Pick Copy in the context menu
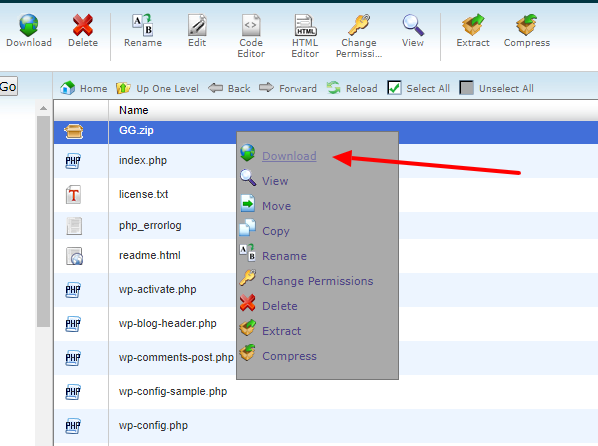 [276, 231]
